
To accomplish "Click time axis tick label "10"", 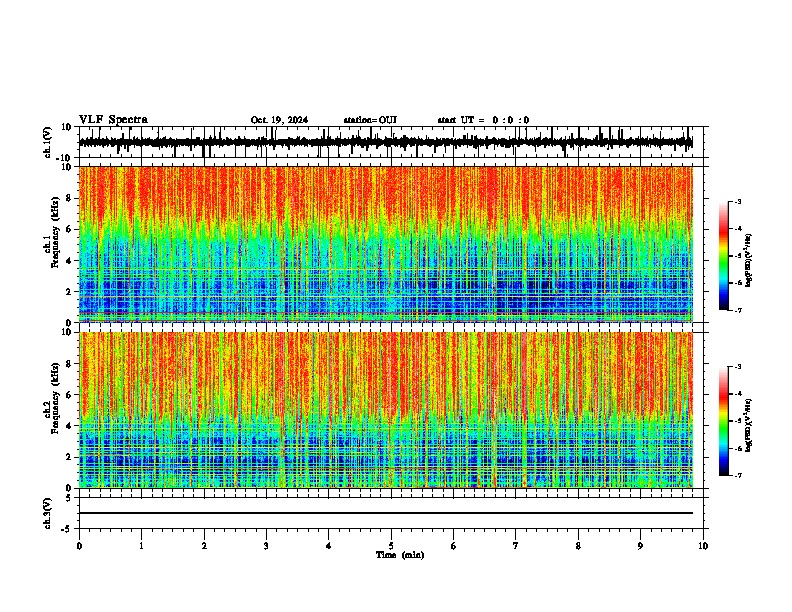I will pos(703,546).
